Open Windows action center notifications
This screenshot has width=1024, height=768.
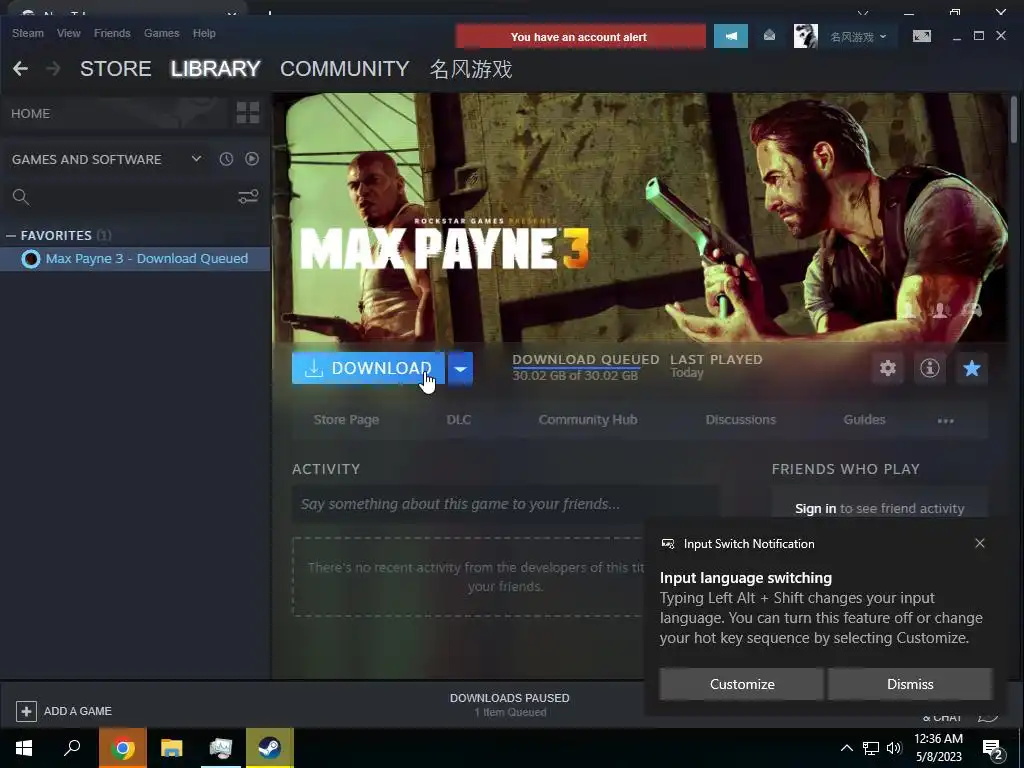(993, 748)
